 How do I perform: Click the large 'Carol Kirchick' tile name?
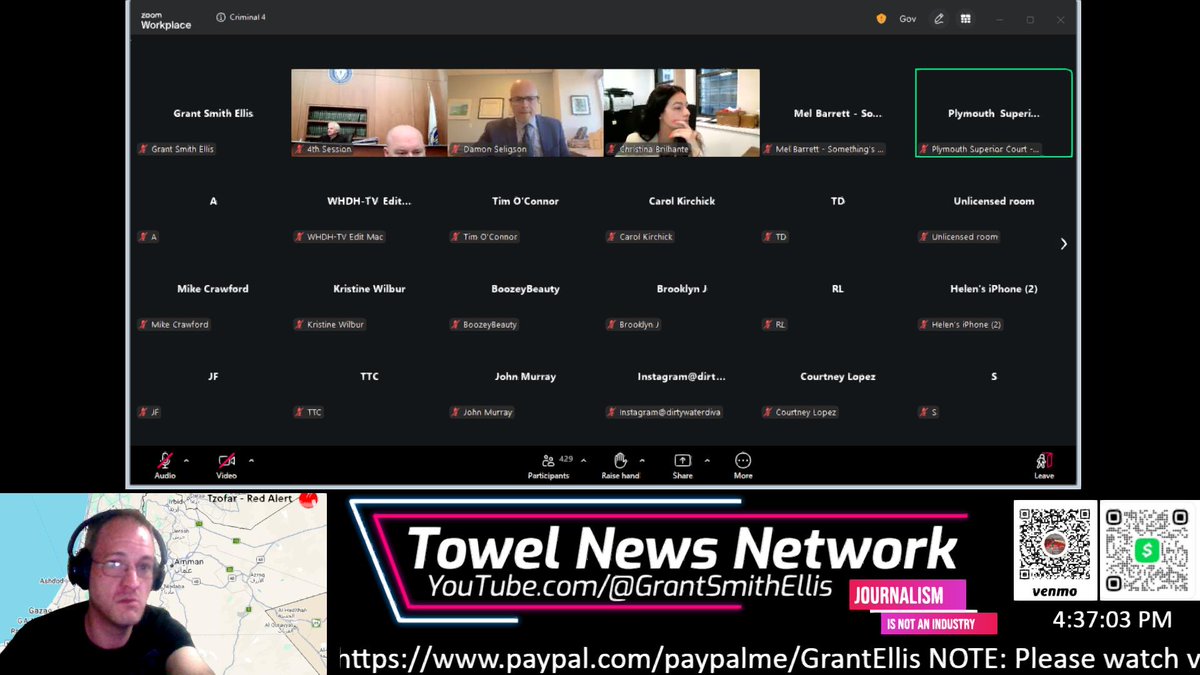[681, 201]
